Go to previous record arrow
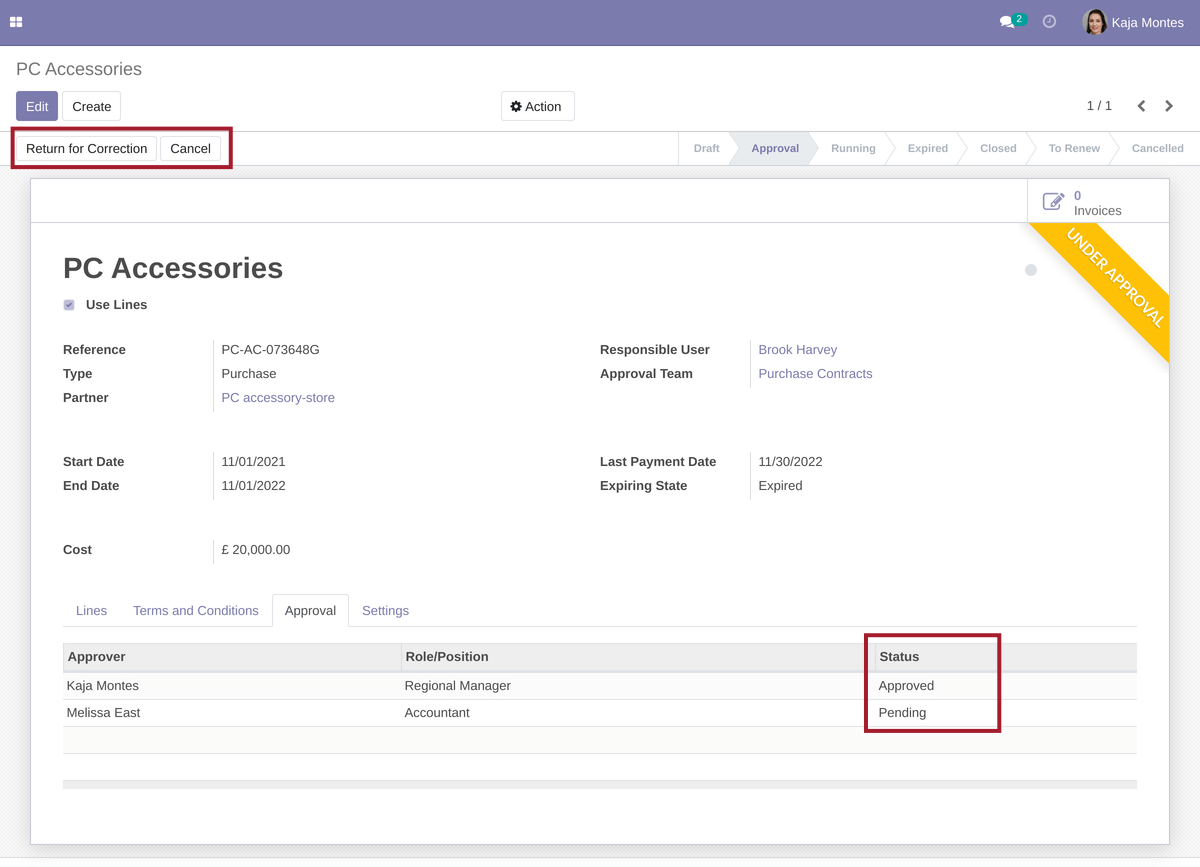 pyautogui.click(x=1141, y=106)
